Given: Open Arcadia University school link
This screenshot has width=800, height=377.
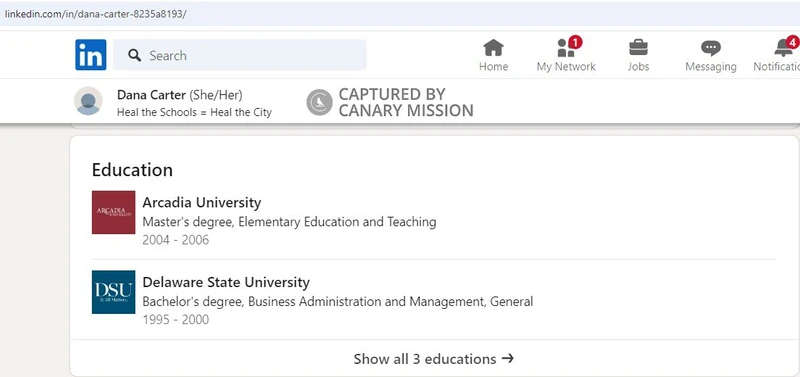Looking at the screenshot, I should (x=202, y=203).
